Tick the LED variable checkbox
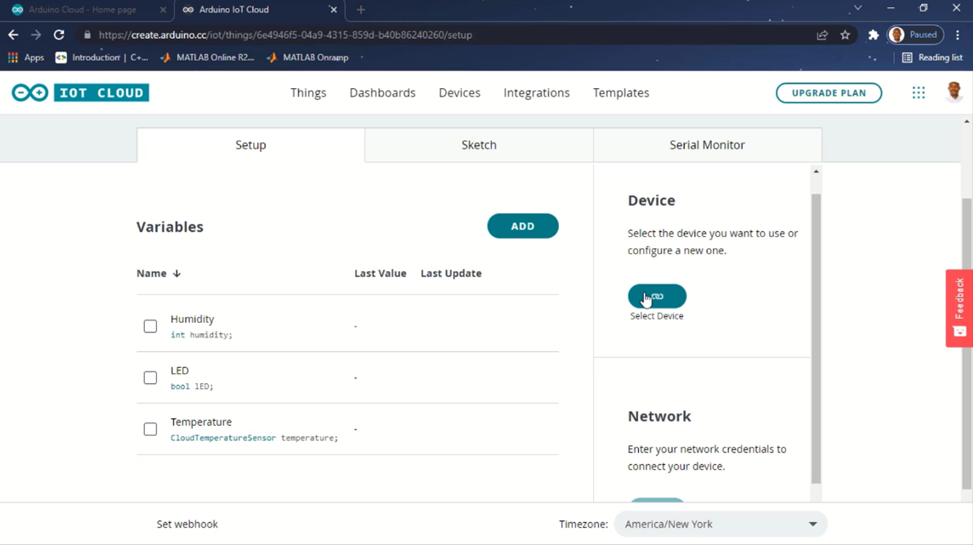Image resolution: width=973 pixels, height=545 pixels. coord(150,378)
